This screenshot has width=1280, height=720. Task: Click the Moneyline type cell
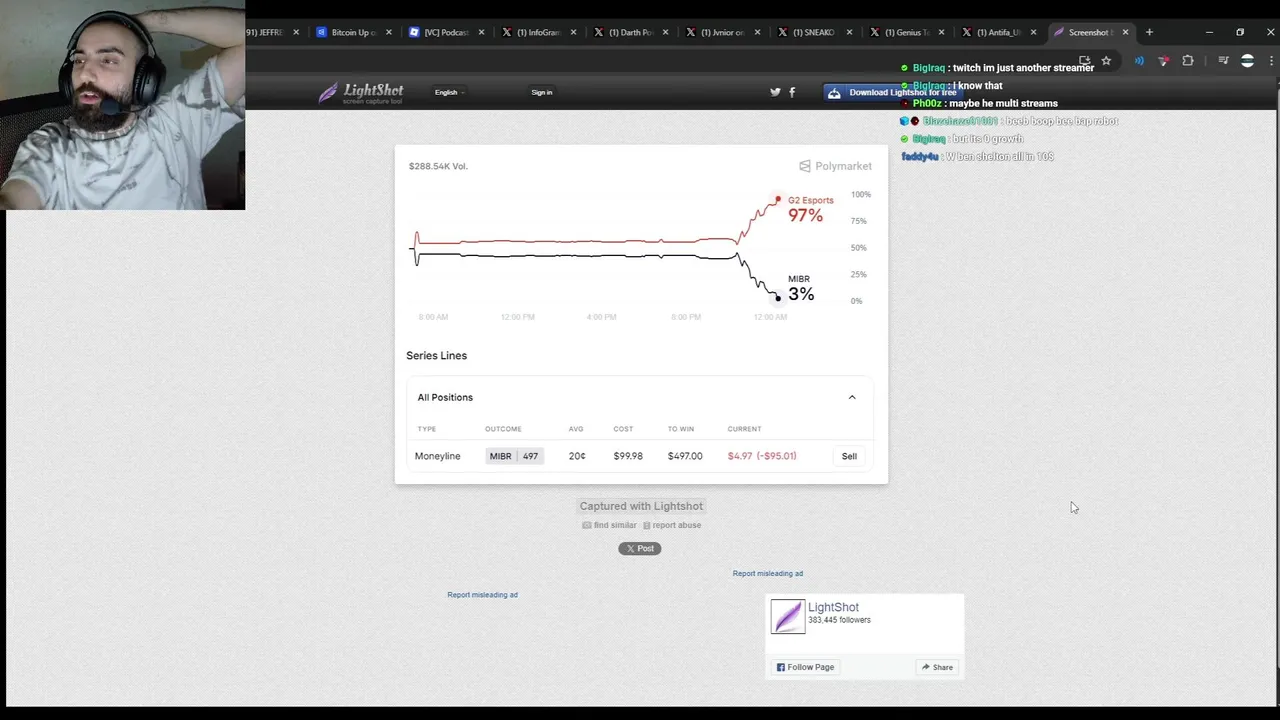[x=438, y=456]
